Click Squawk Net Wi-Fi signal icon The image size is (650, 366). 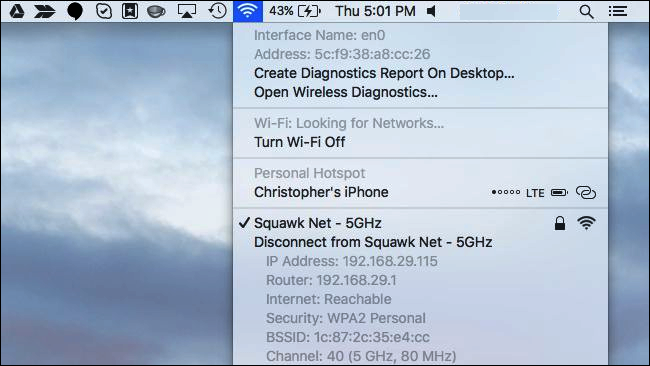[x=586, y=223]
